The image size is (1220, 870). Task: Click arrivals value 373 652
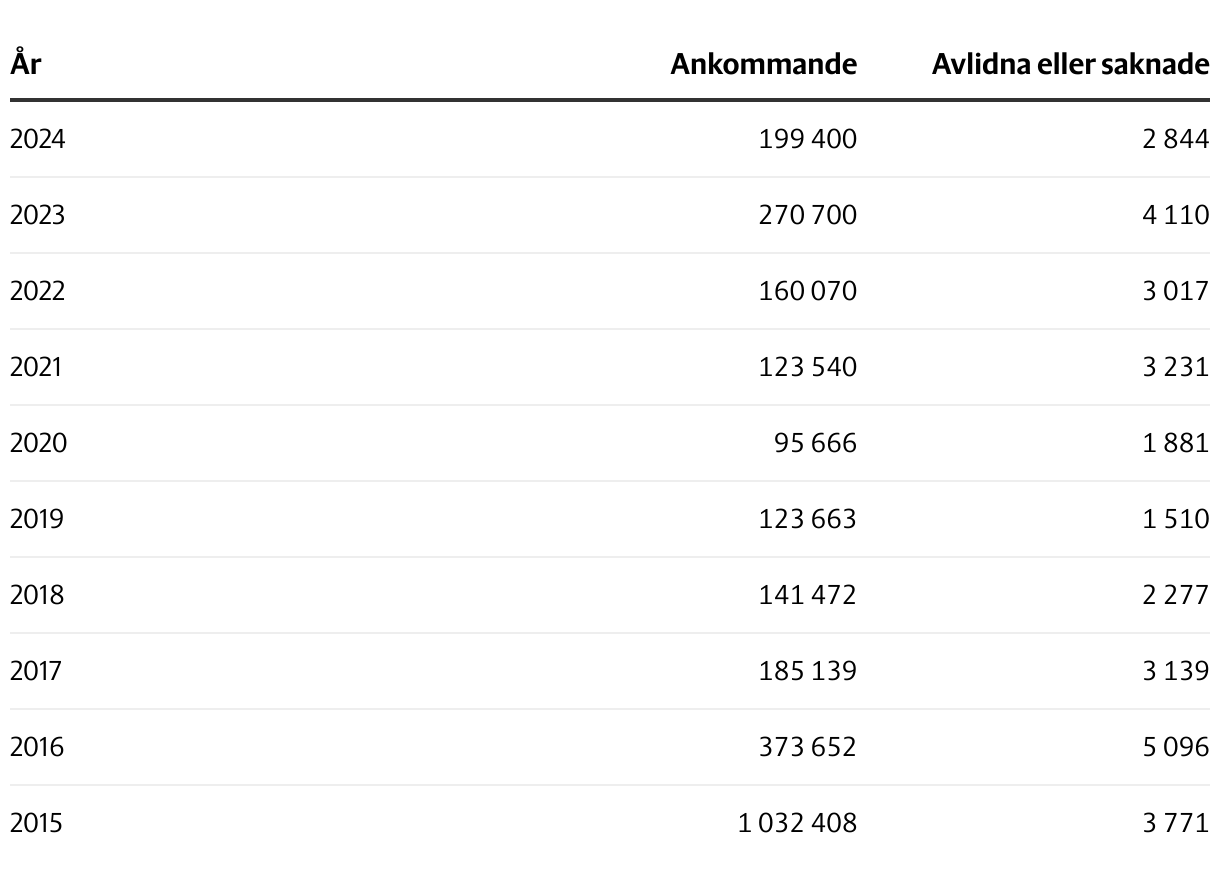tap(808, 747)
